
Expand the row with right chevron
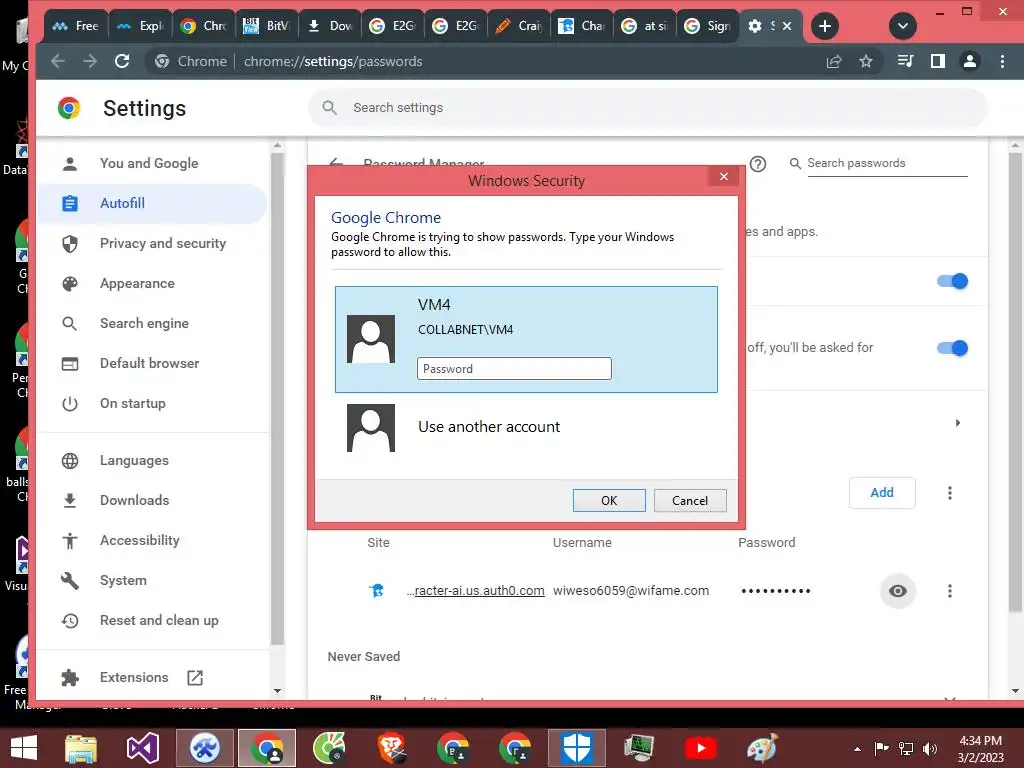click(957, 423)
